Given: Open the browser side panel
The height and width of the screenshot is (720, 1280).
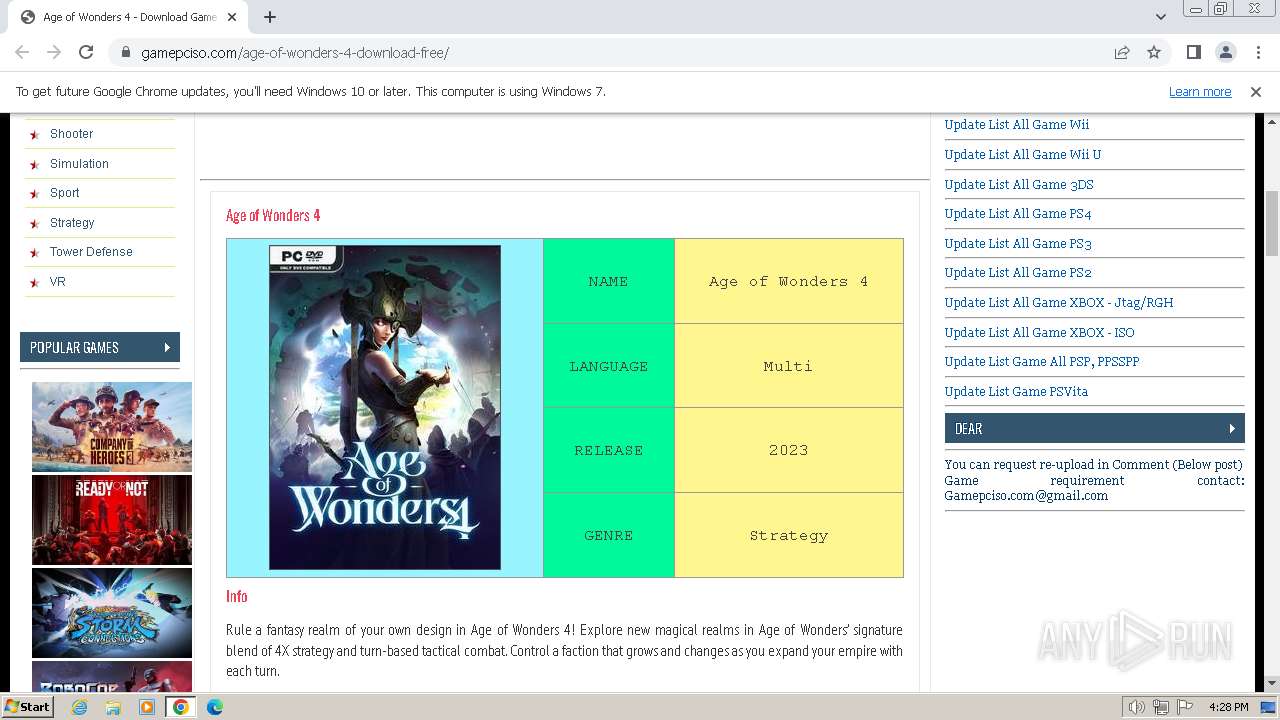Looking at the screenshot, I should pos(1193,52).
